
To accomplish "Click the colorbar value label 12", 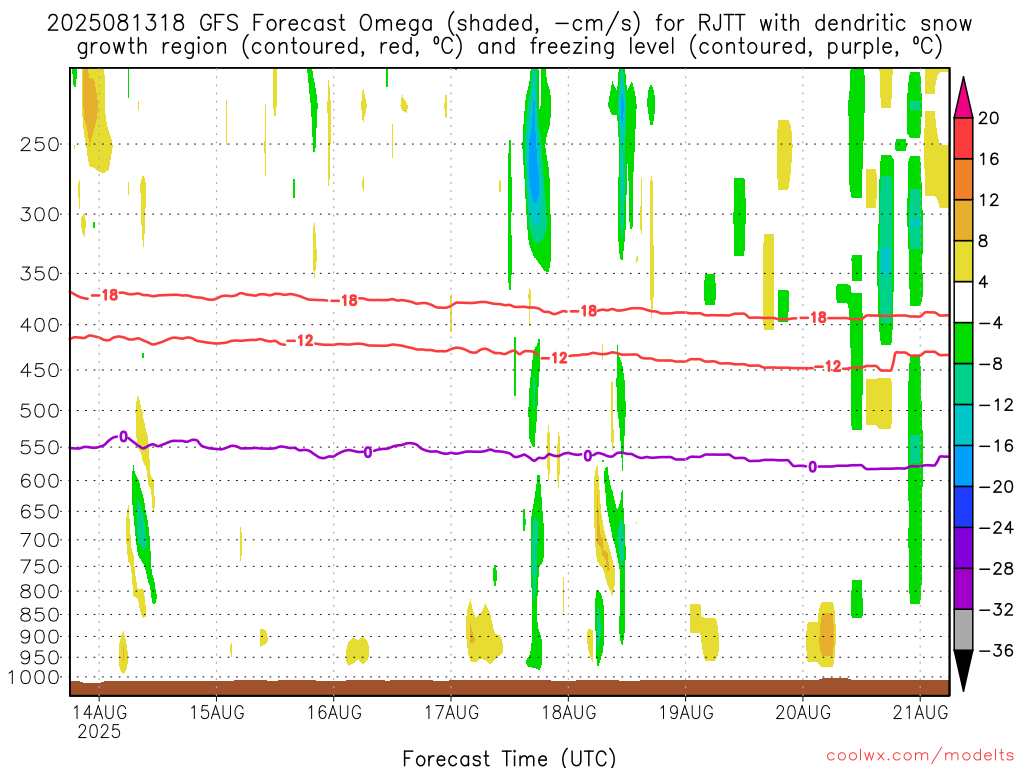I will [x=989, y=200].
